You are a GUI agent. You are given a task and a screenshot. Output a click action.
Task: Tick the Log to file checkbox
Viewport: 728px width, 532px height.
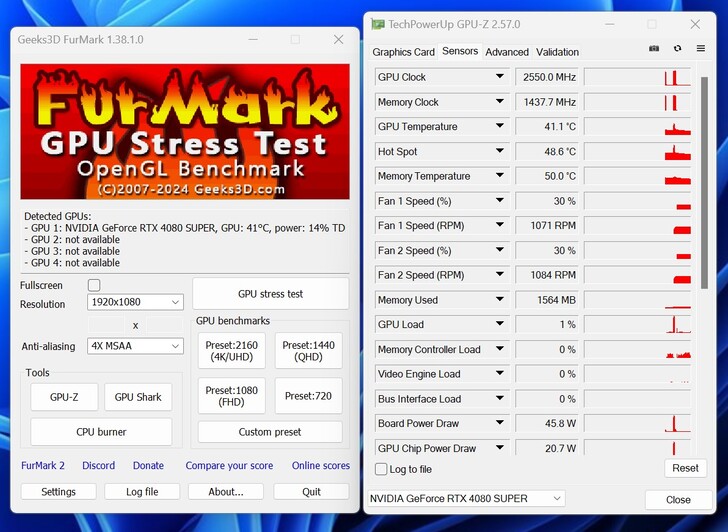click(x=381, y=469)
